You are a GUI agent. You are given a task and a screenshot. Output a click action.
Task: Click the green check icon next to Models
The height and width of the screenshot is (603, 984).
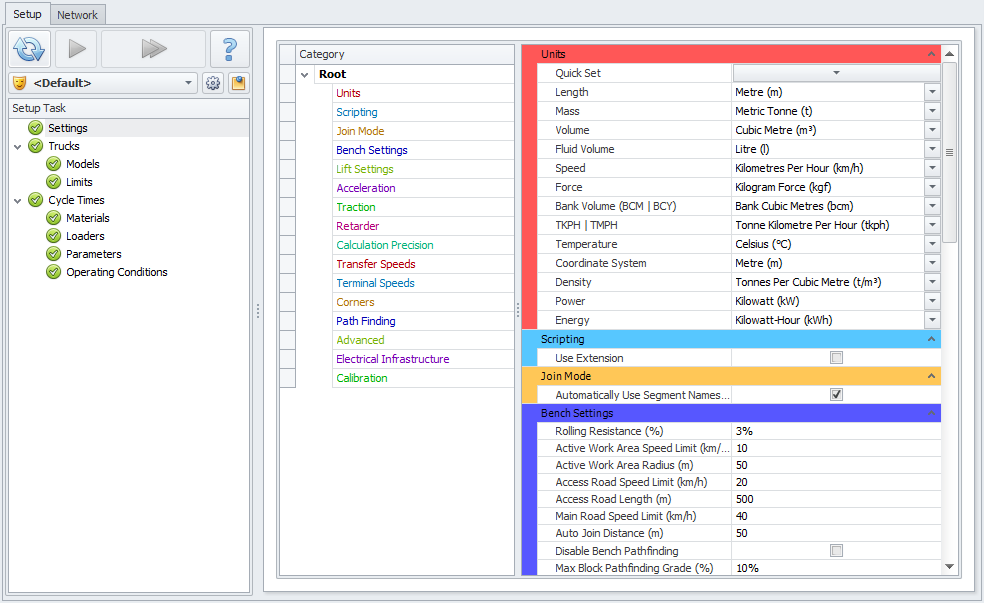54,164
